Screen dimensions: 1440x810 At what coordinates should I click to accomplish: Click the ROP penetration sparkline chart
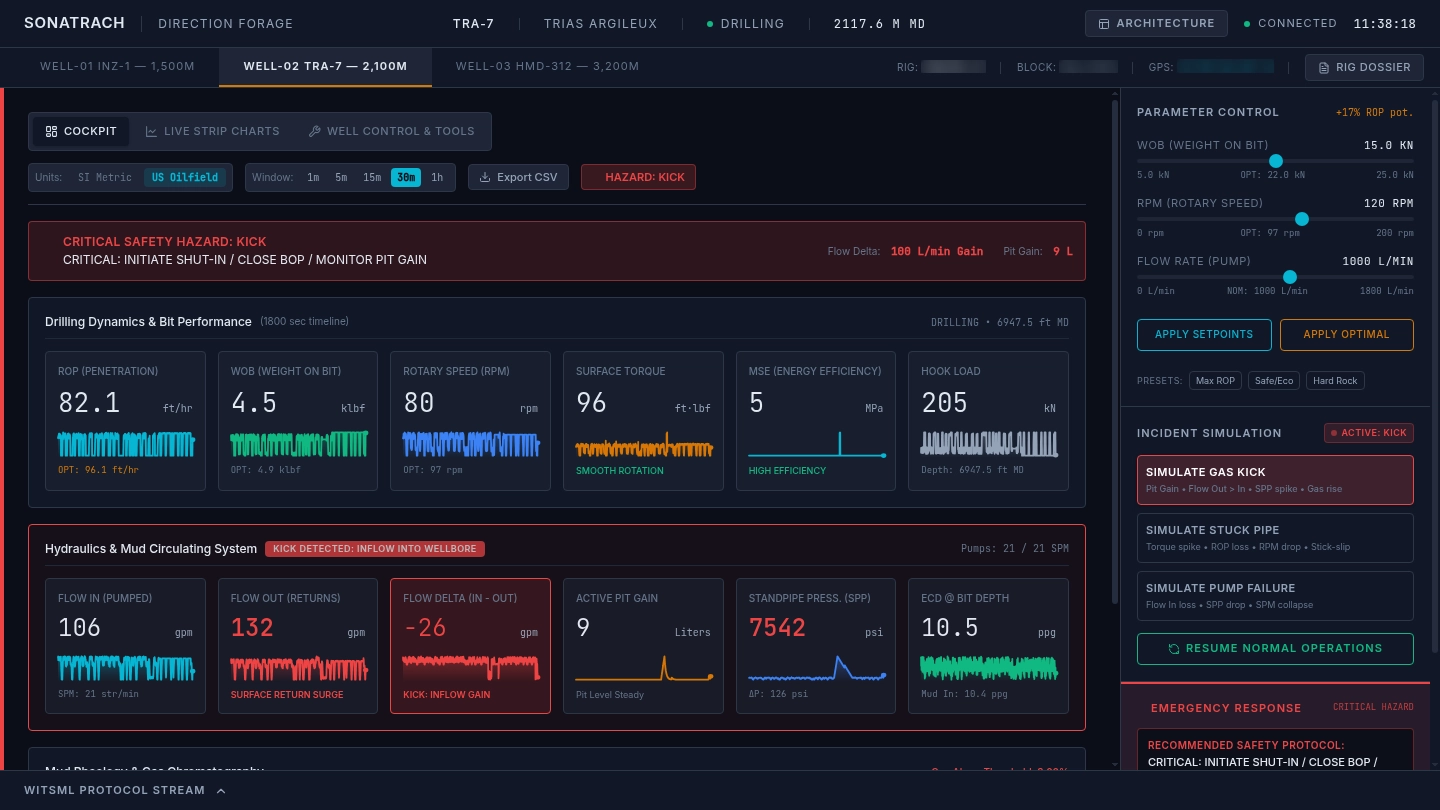coord(124,444)
